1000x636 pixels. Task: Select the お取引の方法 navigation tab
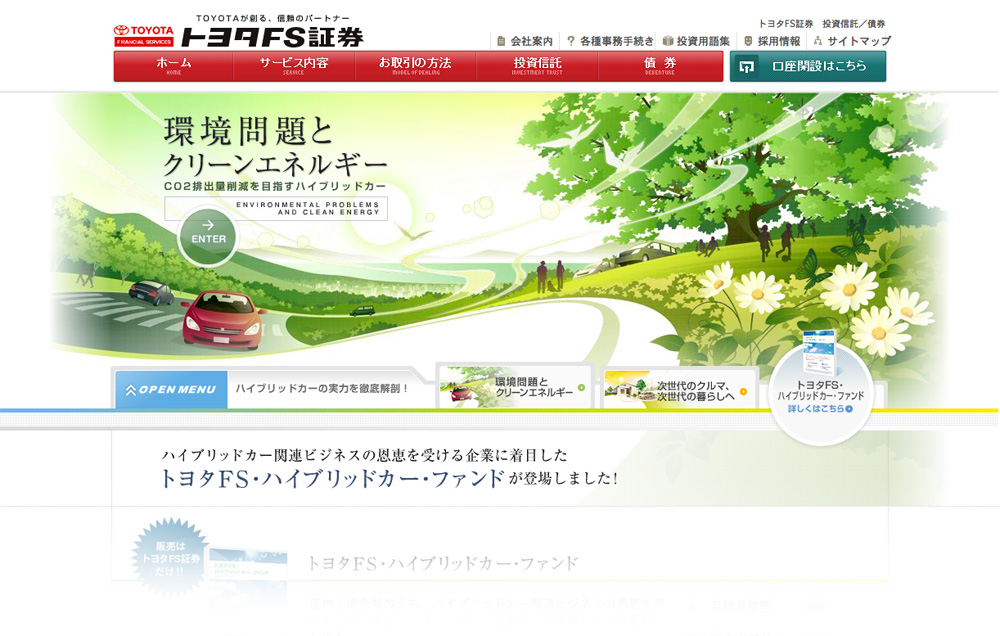coord(415,66)
